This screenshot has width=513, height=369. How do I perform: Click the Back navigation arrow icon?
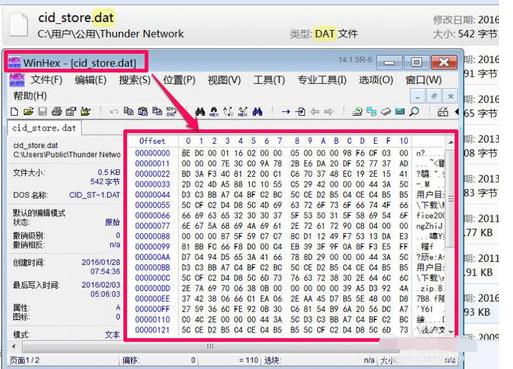tap(315, 111)
